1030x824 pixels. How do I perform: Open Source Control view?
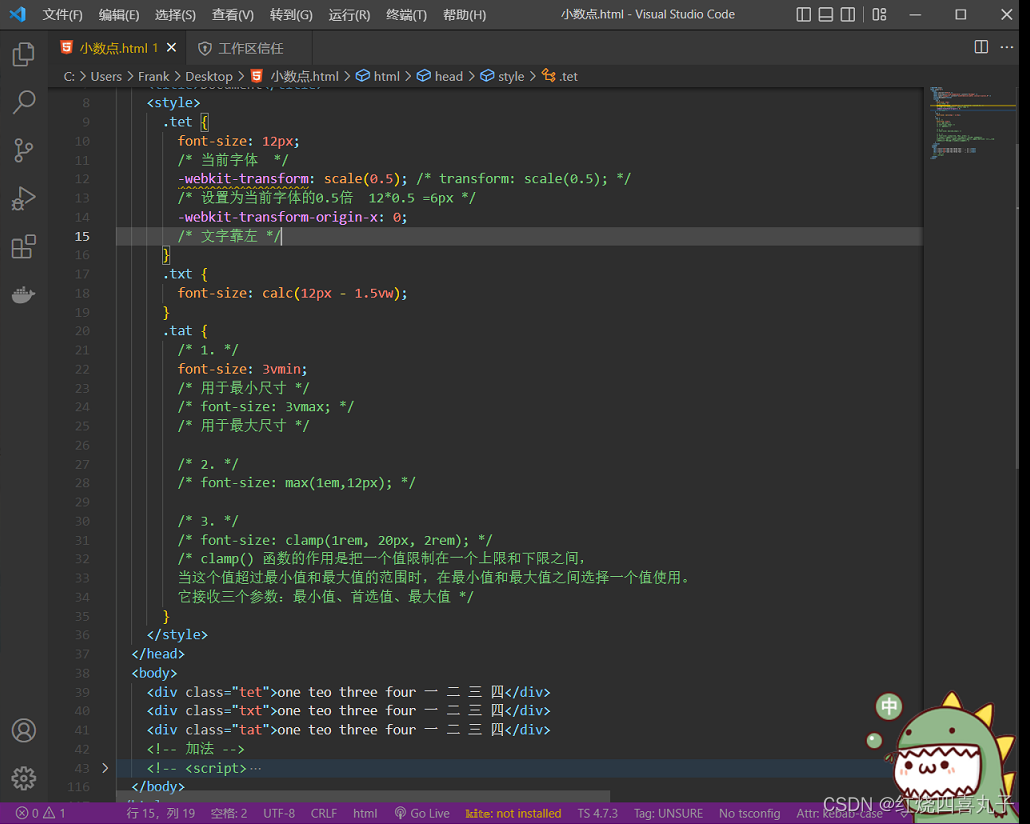tap(24, 150)
